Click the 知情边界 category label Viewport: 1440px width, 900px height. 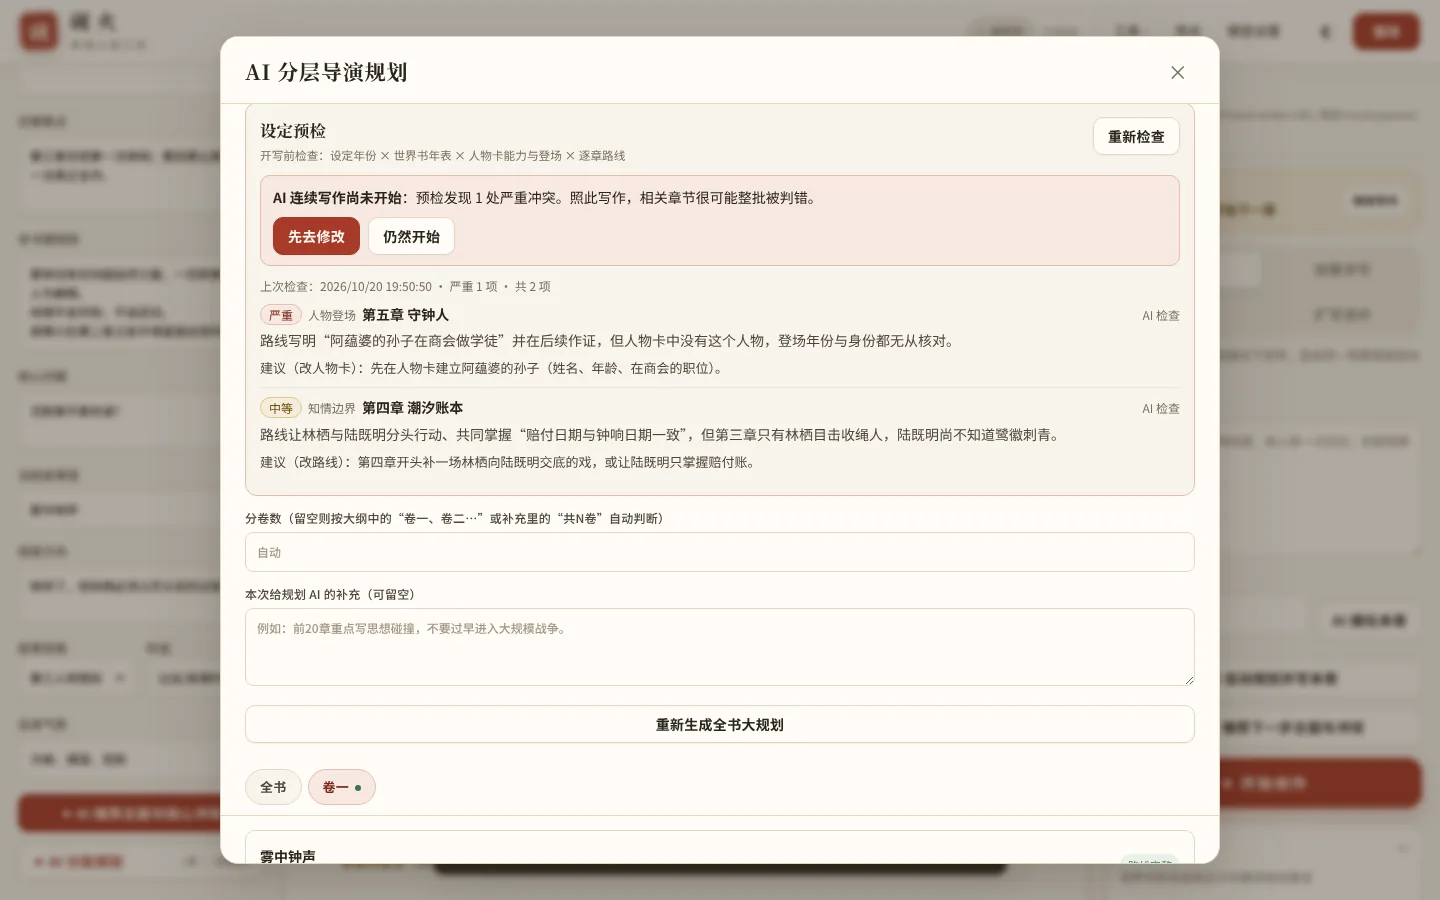coord(332,408)
